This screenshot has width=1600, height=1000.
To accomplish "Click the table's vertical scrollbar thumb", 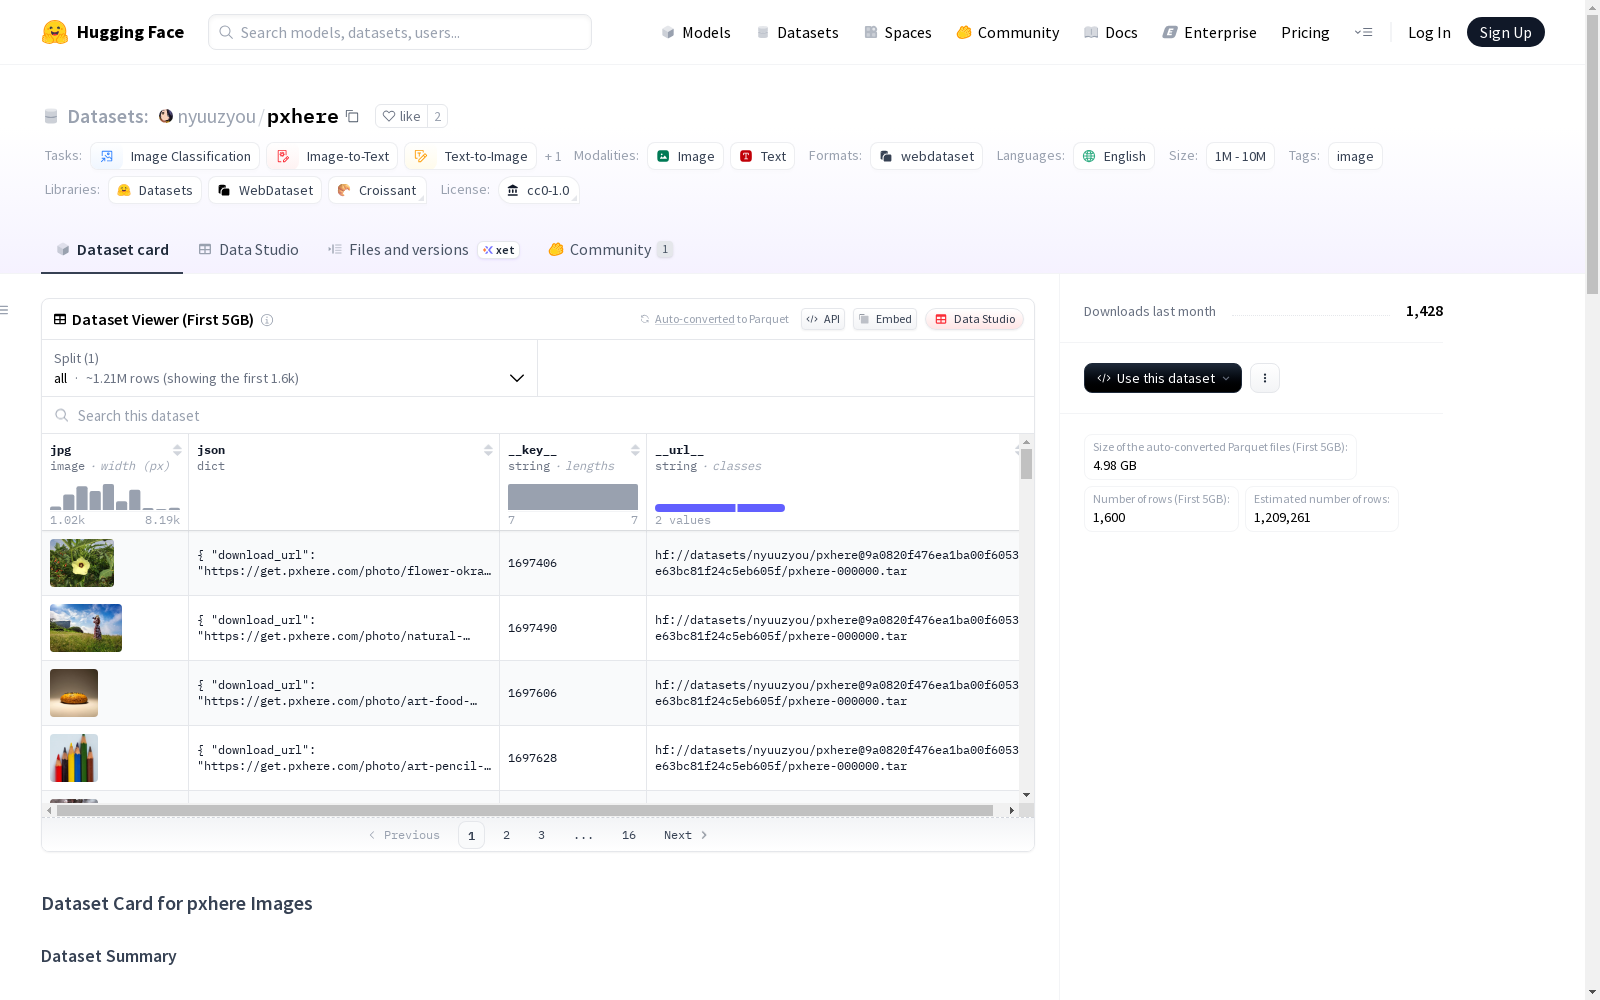I will click(1026, 464).
